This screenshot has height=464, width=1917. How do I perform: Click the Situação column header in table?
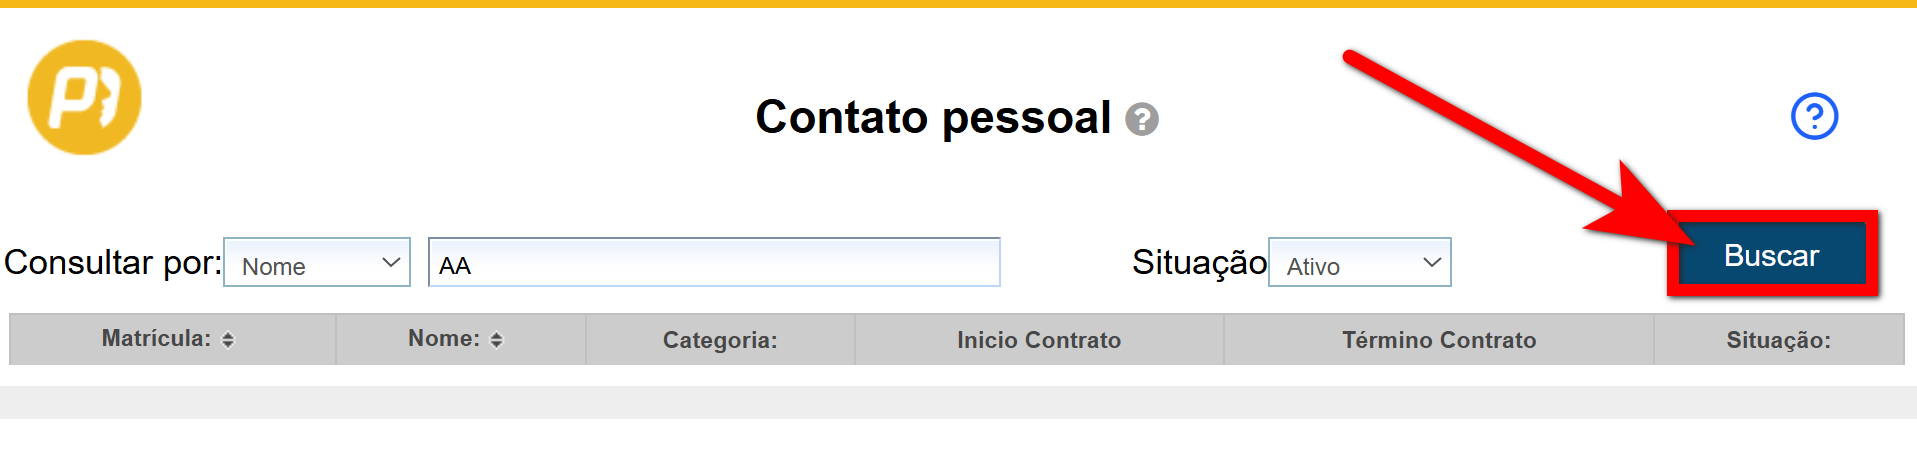tap(1778, 340)
